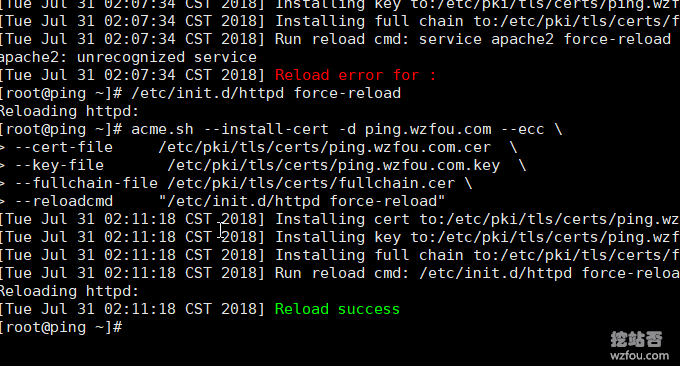Click the quoted "/etc/init.d/httpd force-reload" string
Image resolution: width=680 pixels, height=366 pixels.
point(302,201)
